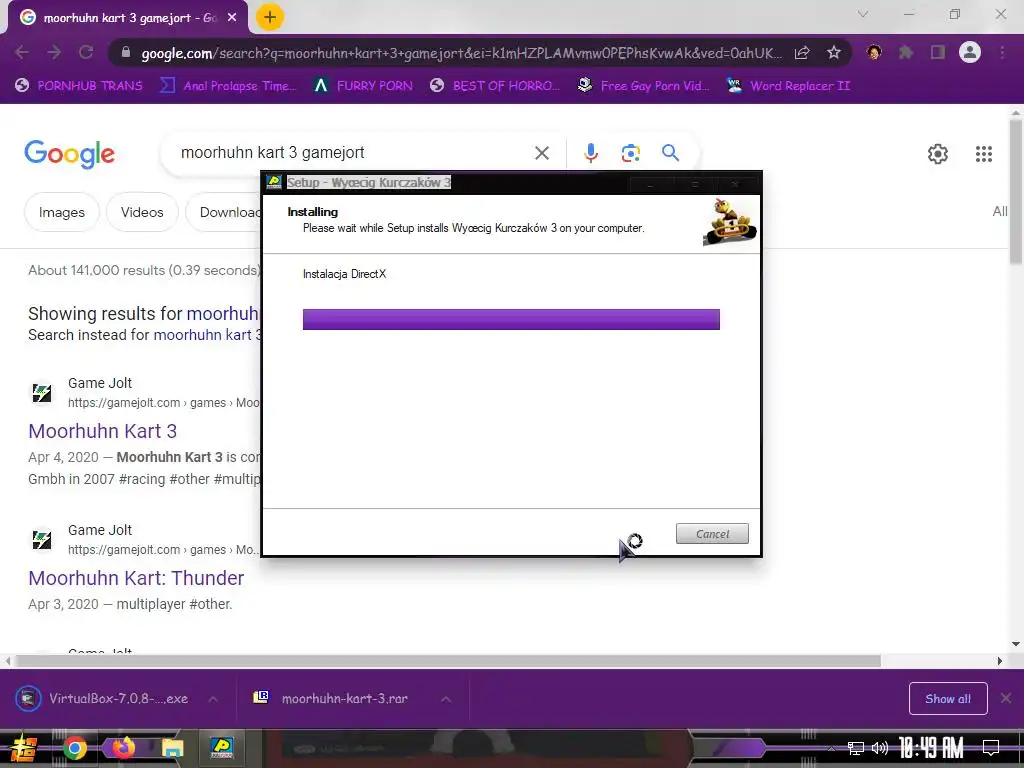Screen dimensions: 1024x768
Task: Open the Chrome profile avatar
Action: coord(970,52)
